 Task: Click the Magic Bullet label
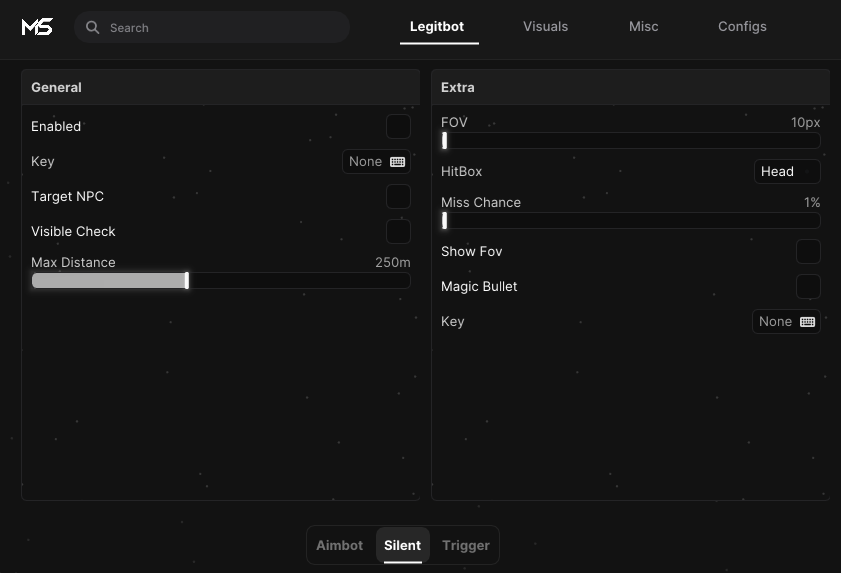(x=479, y=286)
